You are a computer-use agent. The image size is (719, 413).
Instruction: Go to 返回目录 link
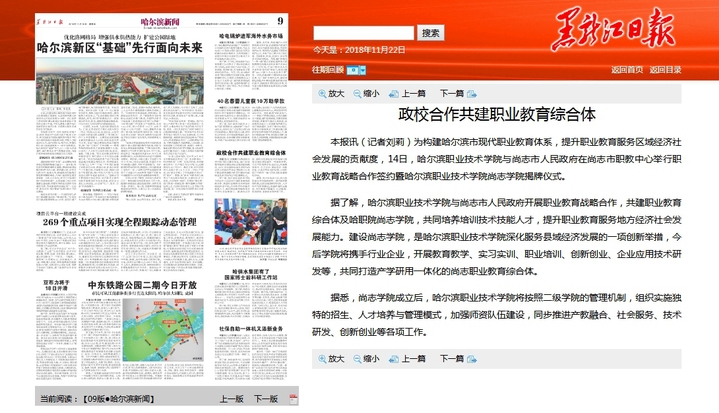click(665, 70)
